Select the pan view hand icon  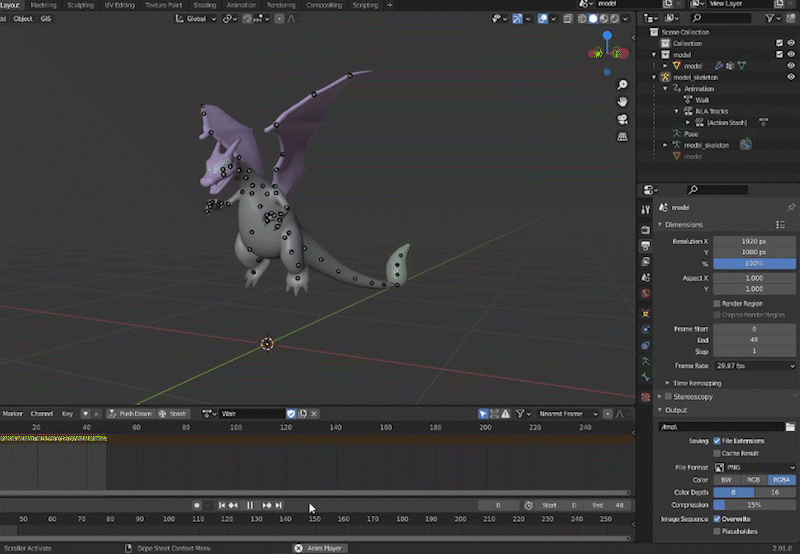[x=622, y=102]
